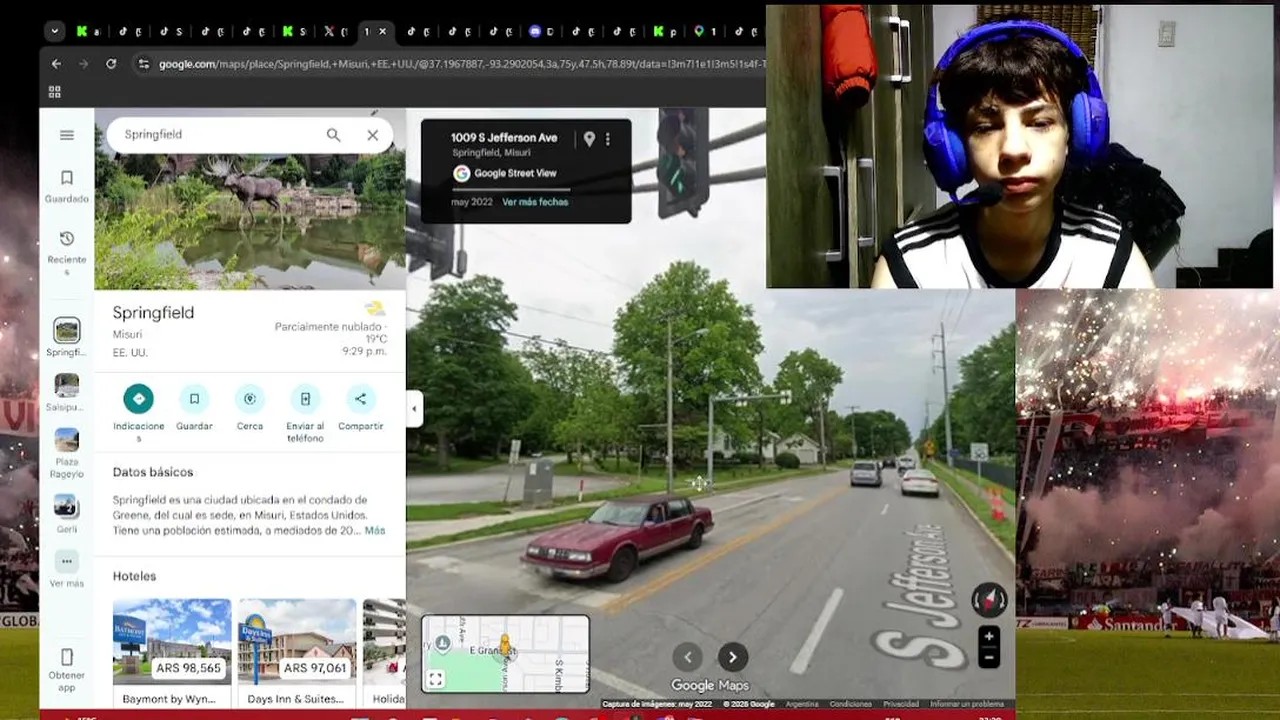Zoom out with the minus button
The height and width of the screenshot is (720, 1280).
tap(989, 658)
